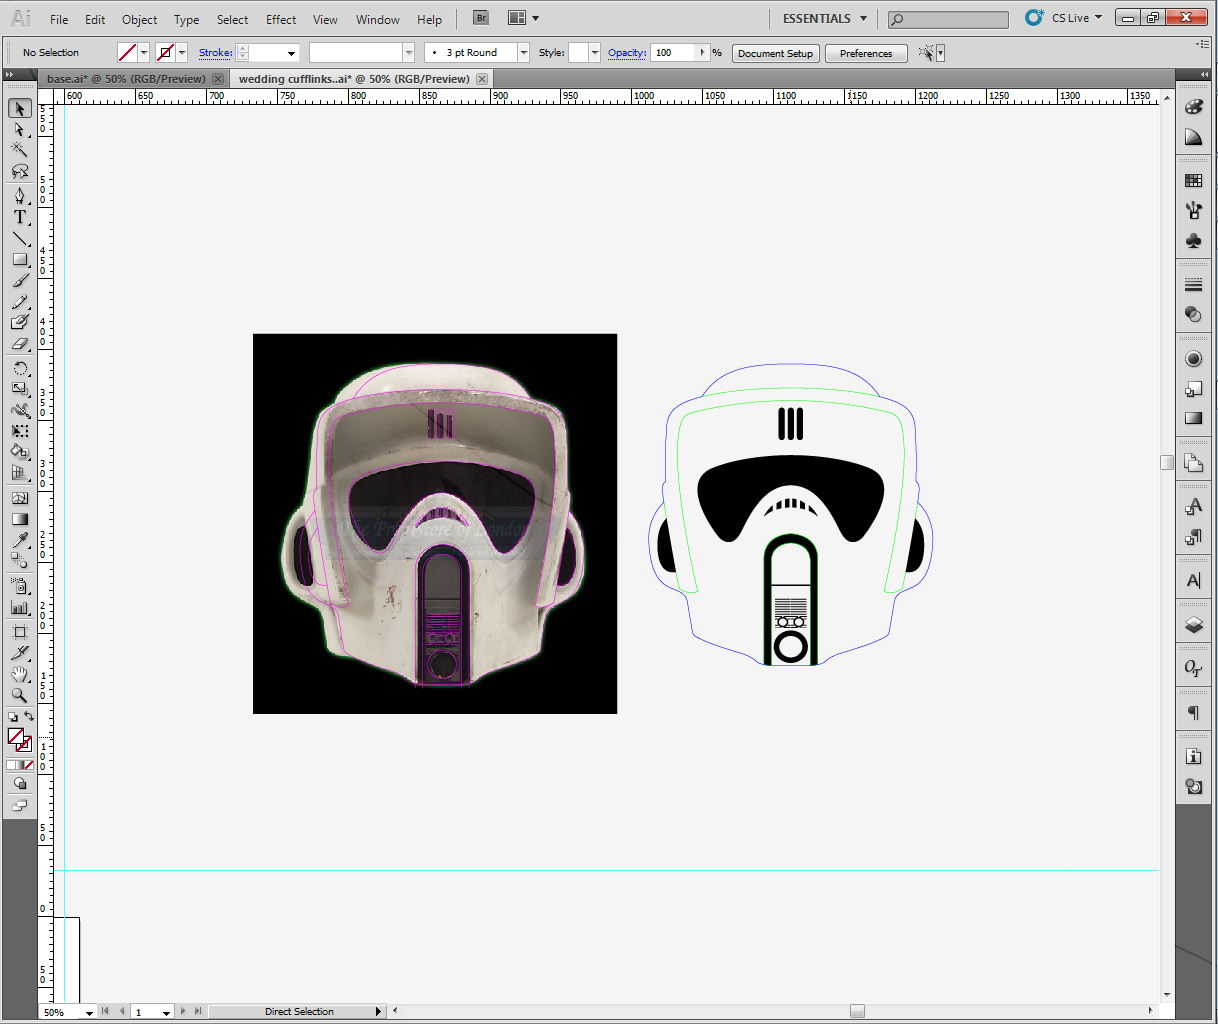Expand the ESSENTIALS workspace switcher
Screen dimensions: 1218x1024
point(825,18)
